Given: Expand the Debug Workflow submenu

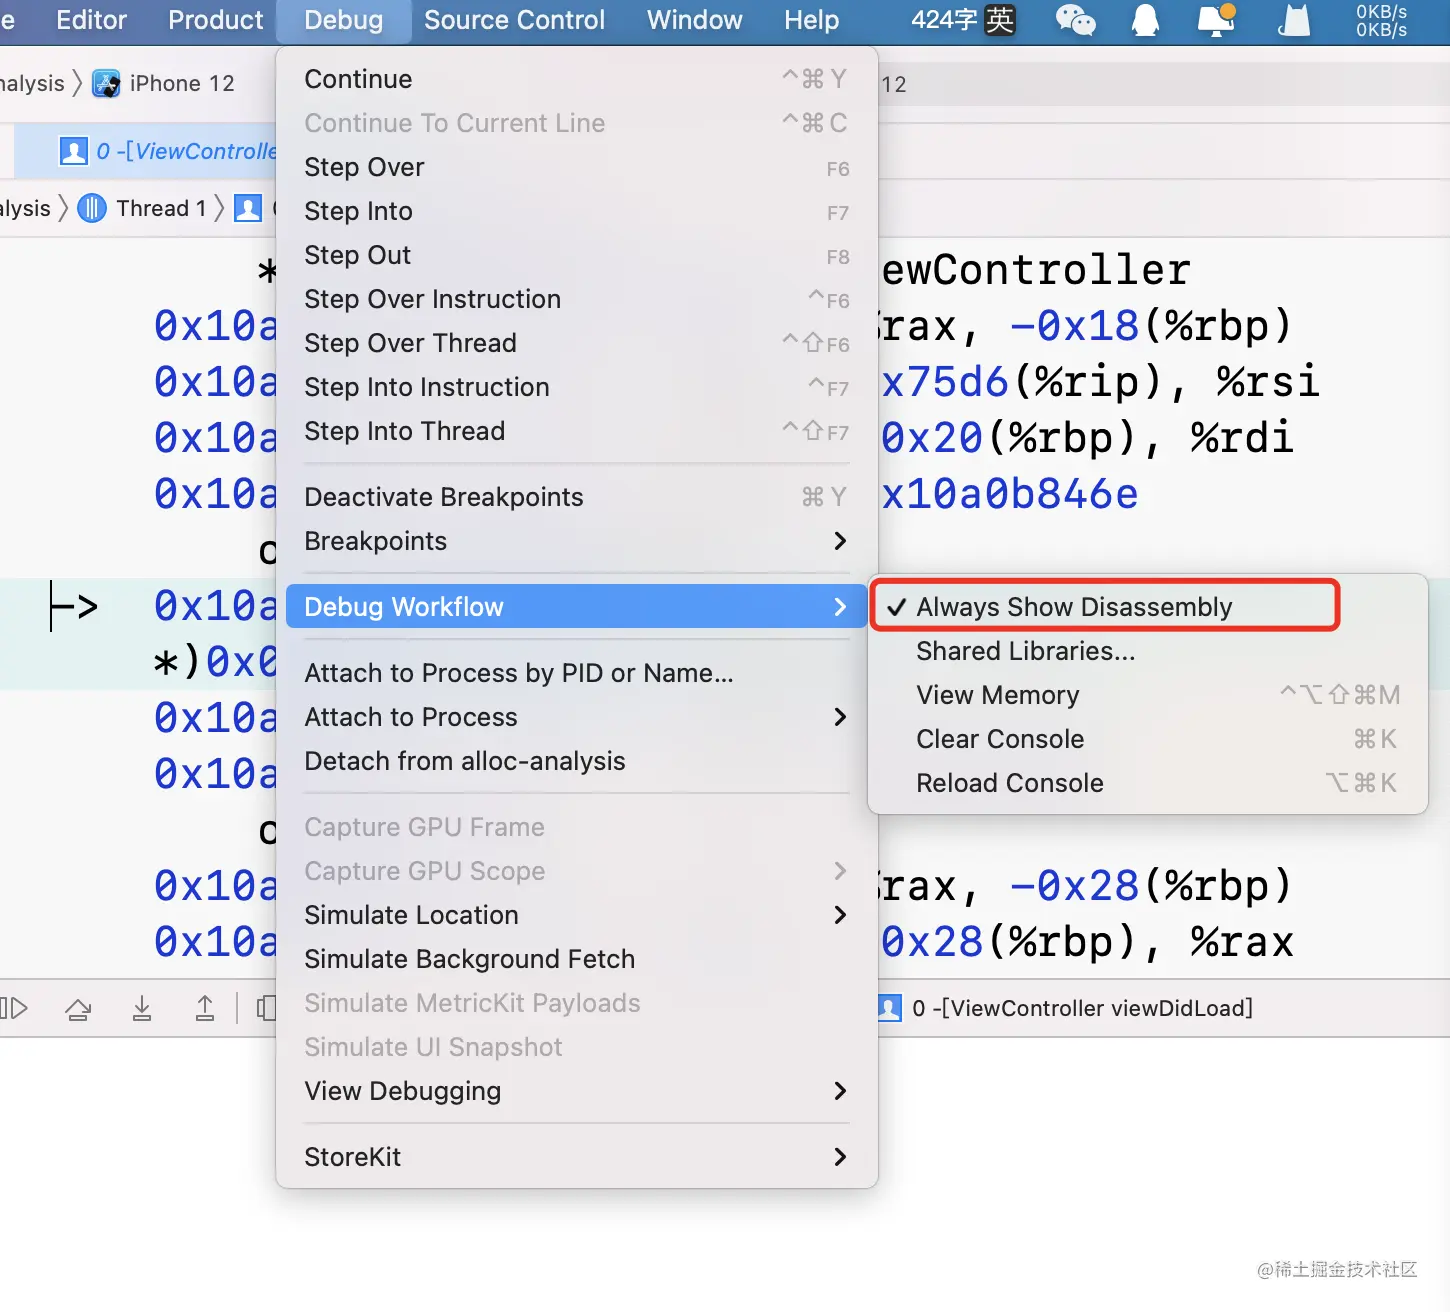Looking at the screenshot, I should pyautogui.click(x=576, y=607).
